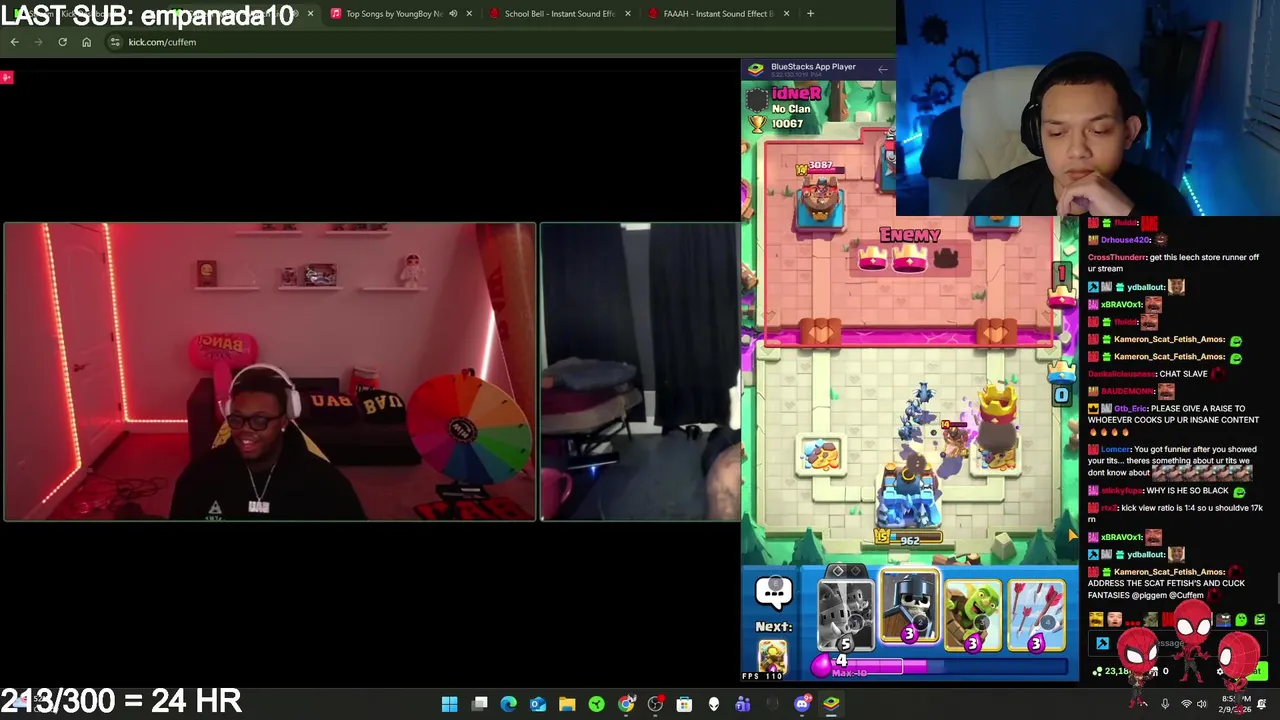The image size is (1280, 720).
Task: Click the Gtb_Eric username in chat
Action: click(x=1132, y=408)
